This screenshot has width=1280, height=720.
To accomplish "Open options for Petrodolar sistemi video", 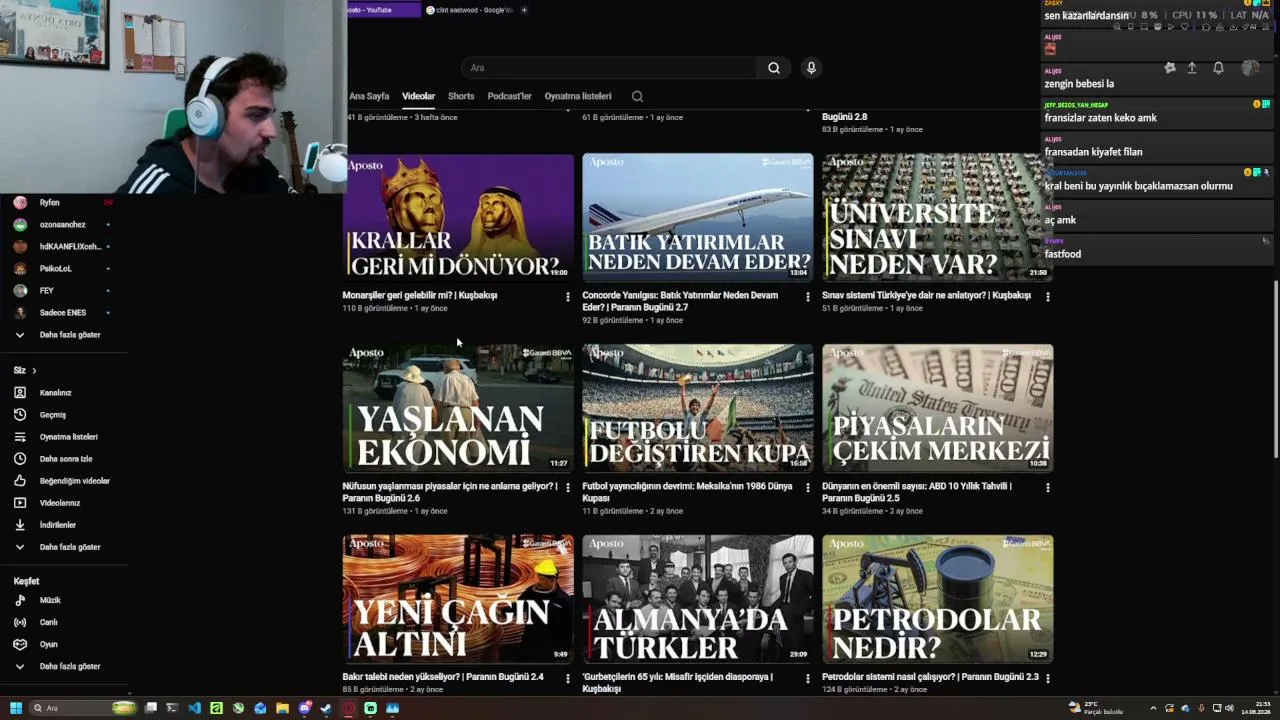I will click(x=1048, y=678).
